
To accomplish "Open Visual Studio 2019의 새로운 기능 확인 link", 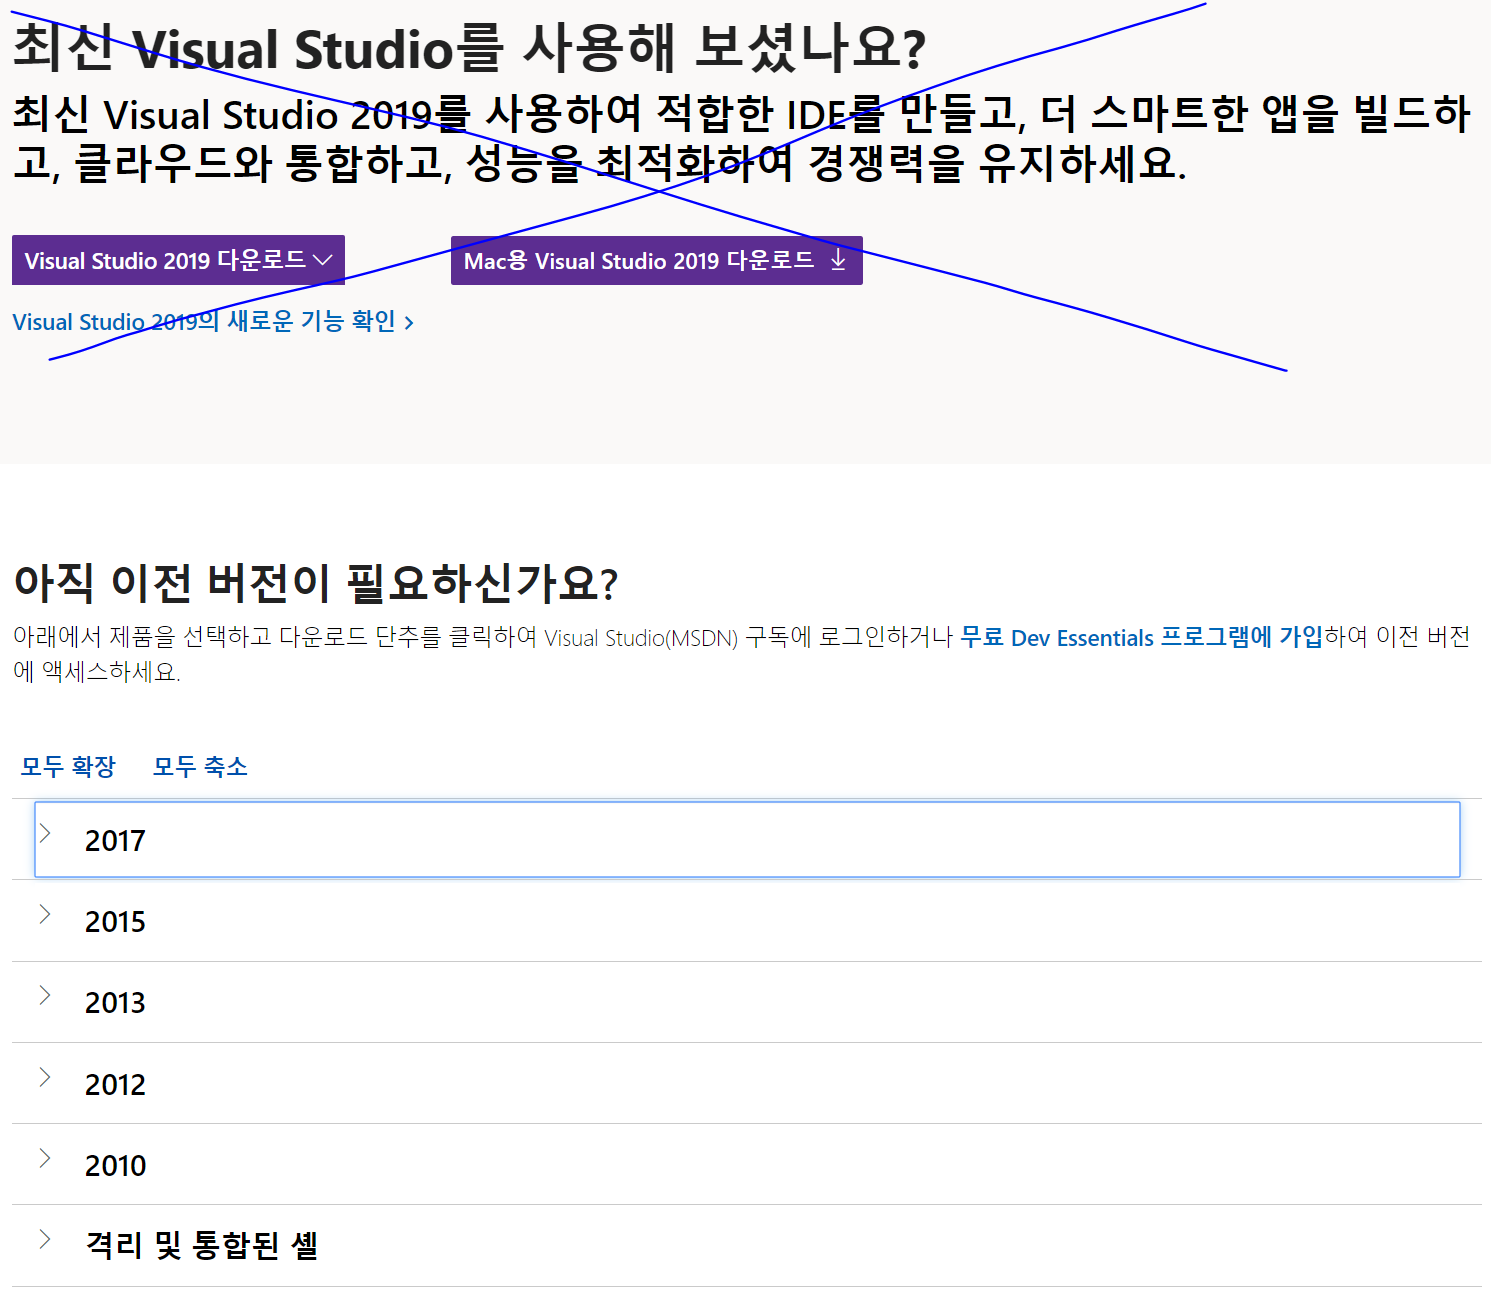I will [x=213, y=322].
